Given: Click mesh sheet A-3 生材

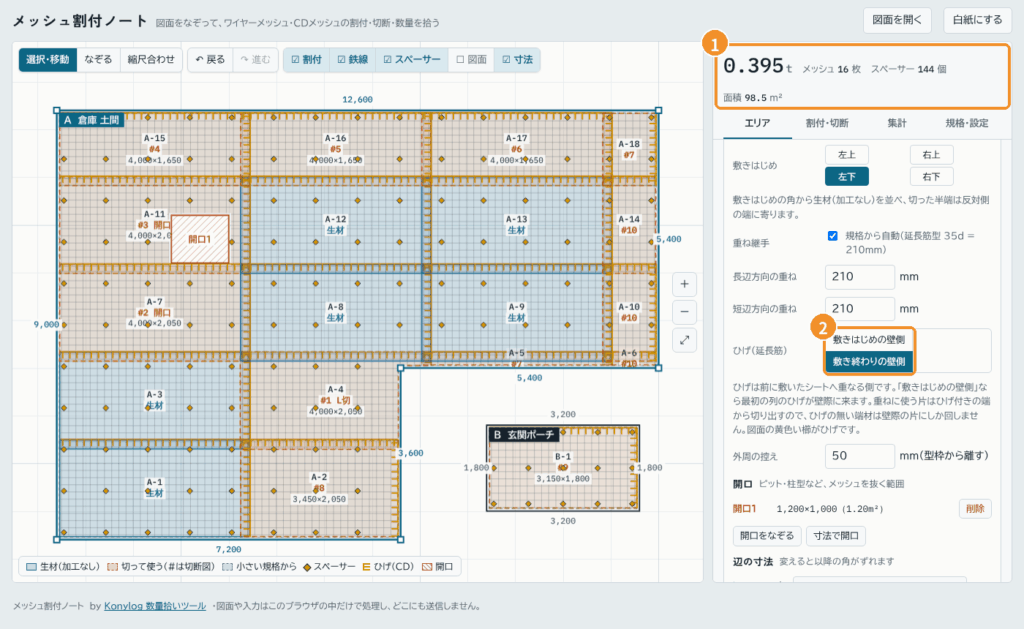Looking at the screenshot, I should (x=154, y=400).
